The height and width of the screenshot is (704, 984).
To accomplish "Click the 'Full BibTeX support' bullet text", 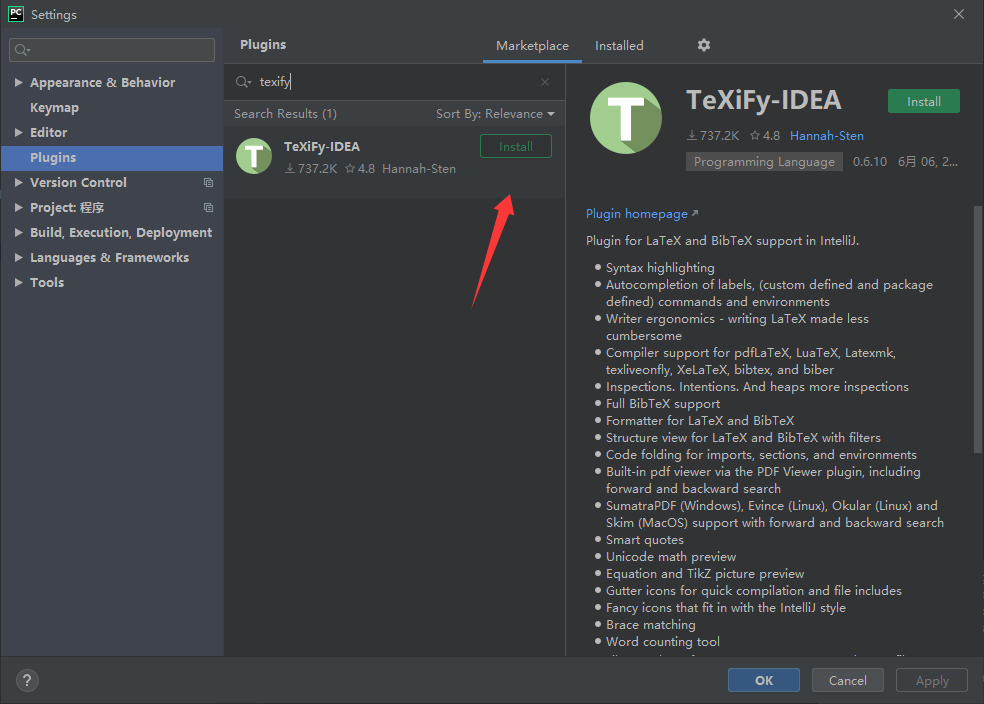I will [x=663, y=404].
